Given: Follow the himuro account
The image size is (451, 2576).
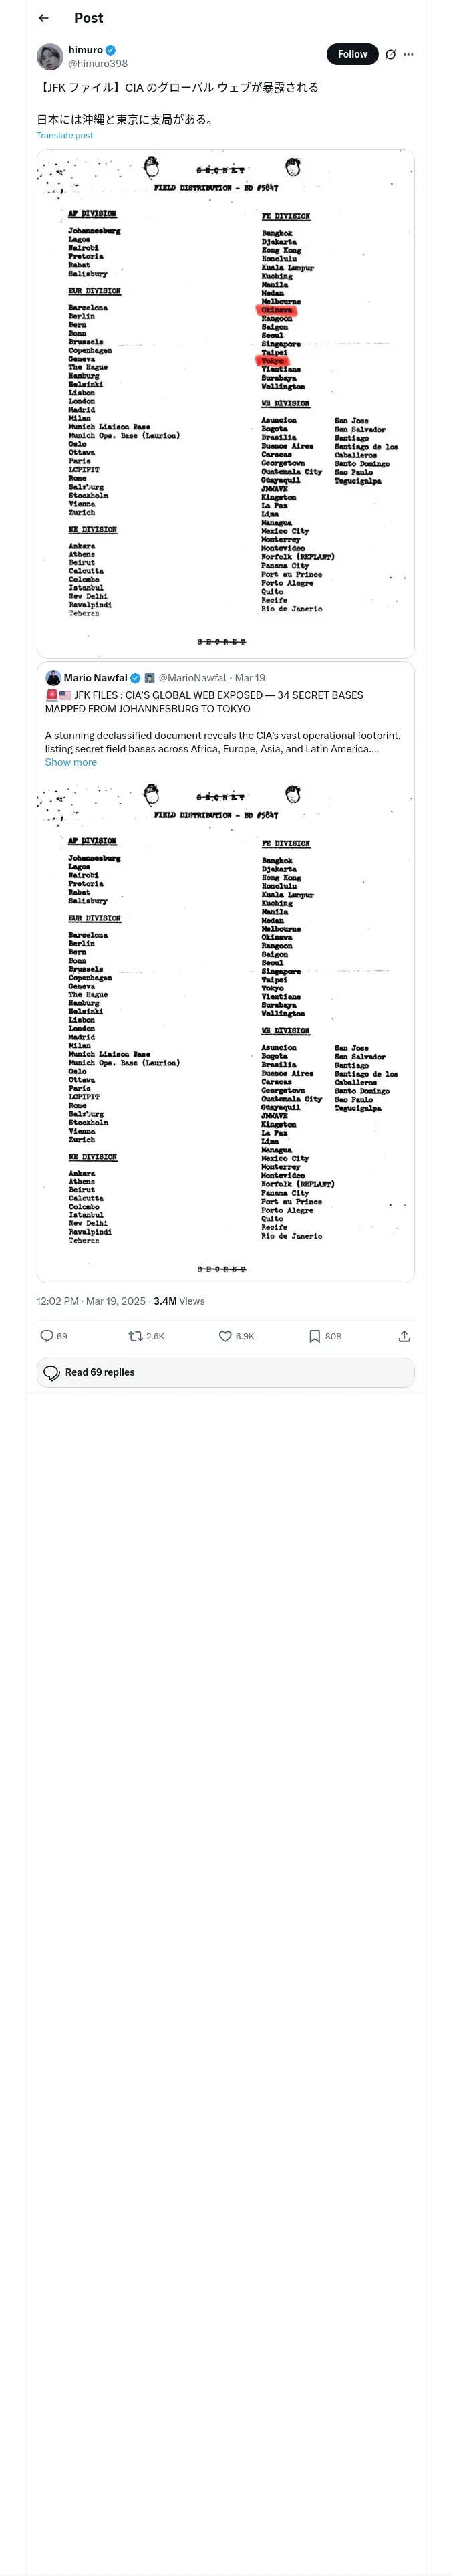Looking at the screenshot, I should click(352, 54).
